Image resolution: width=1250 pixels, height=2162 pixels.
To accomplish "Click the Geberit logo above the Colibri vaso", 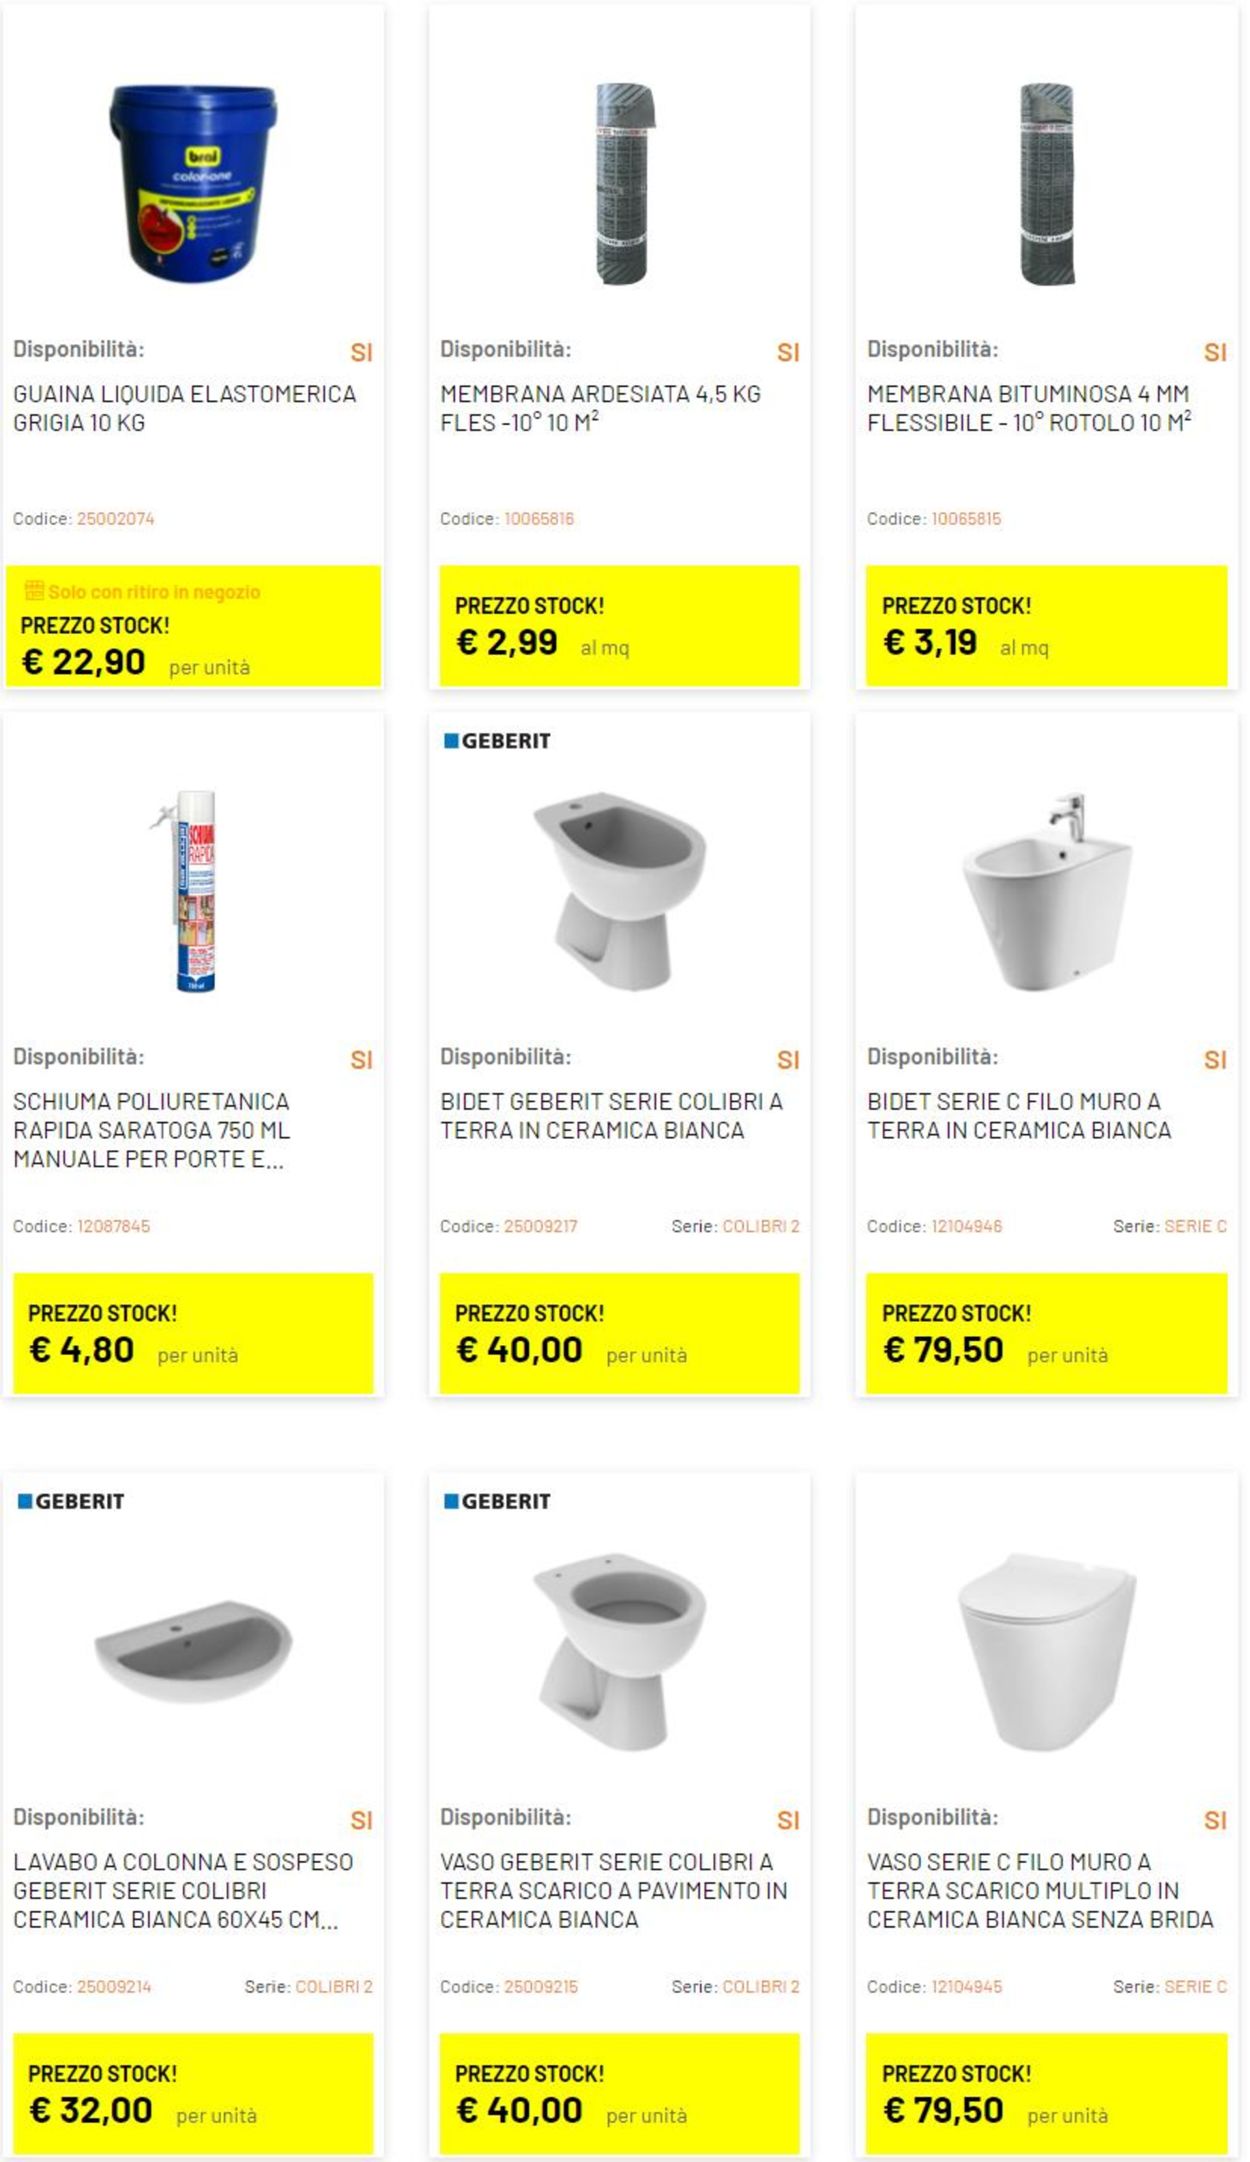I will point(497,1501).
